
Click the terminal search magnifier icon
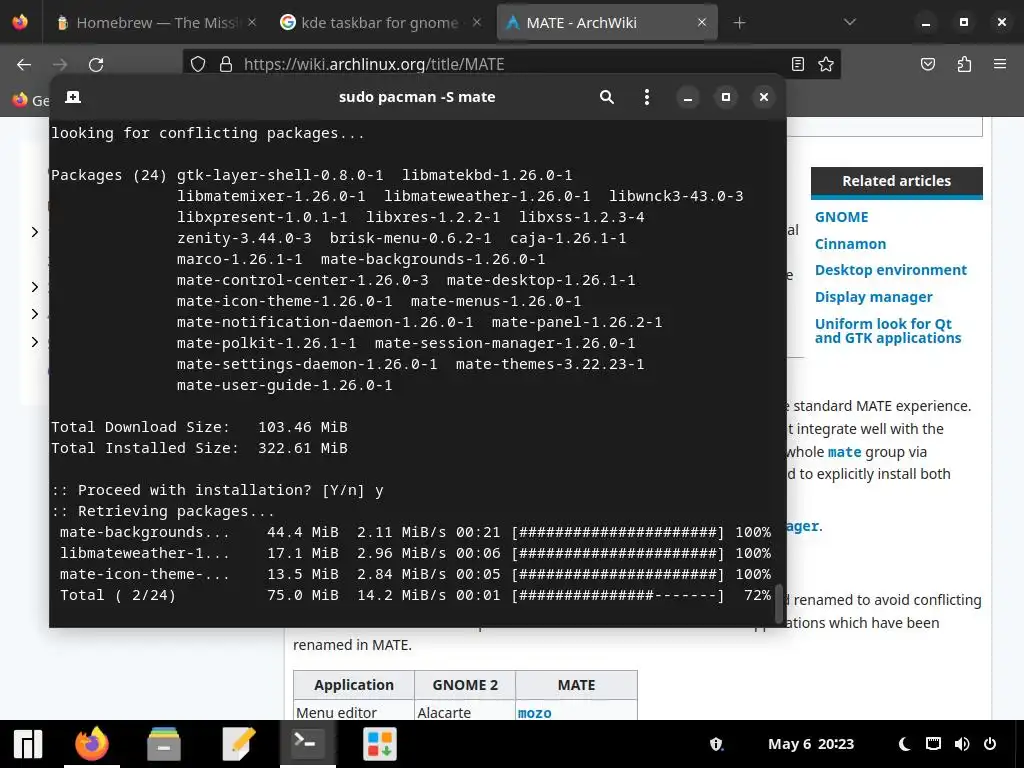607,97
